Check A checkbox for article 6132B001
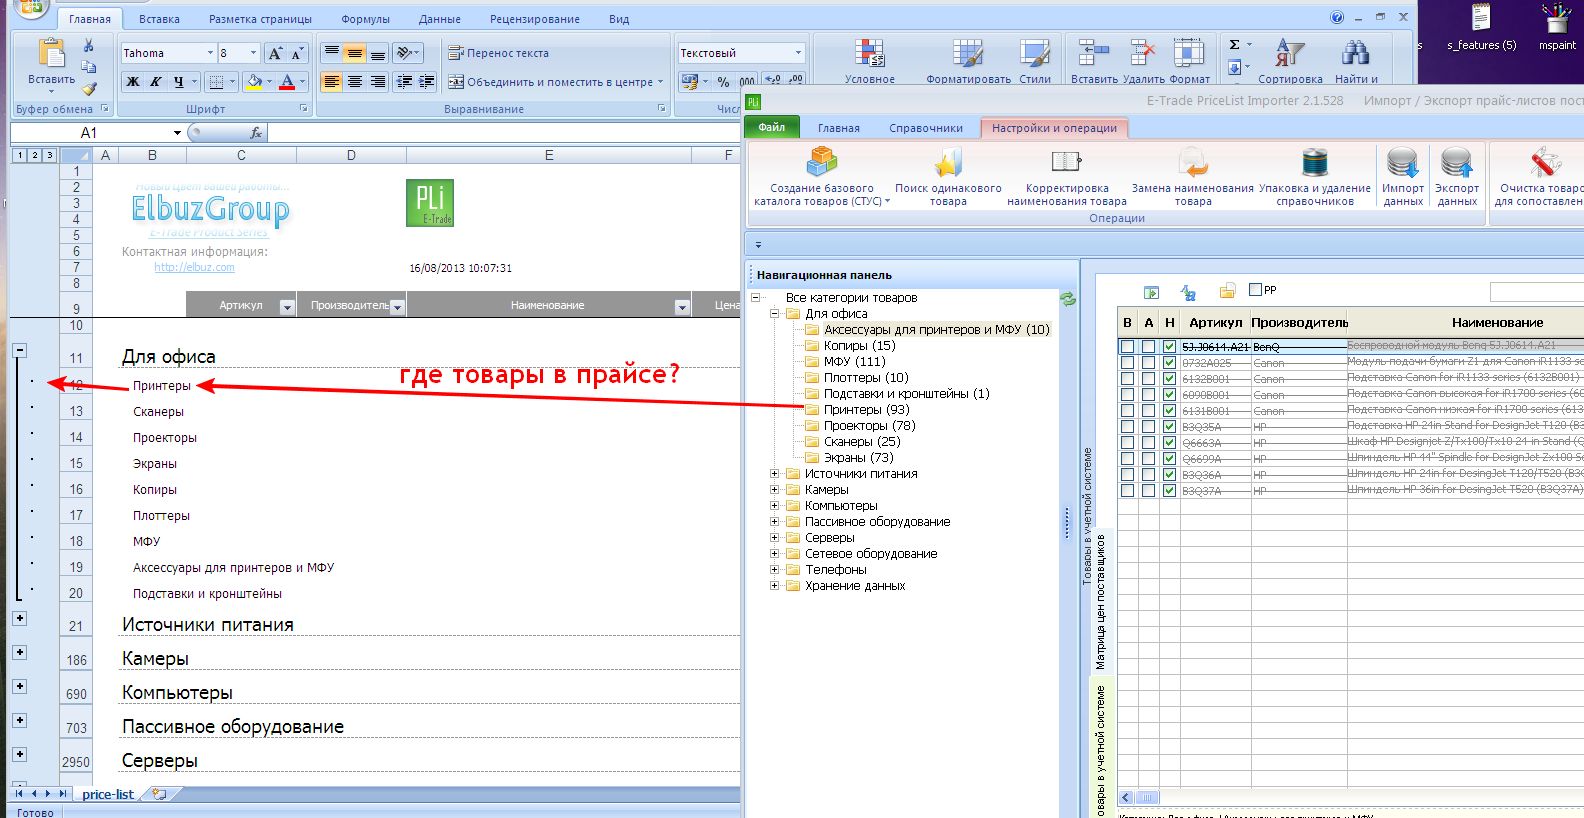This screenshot has height=818, width=1584. click(x=1148, y=379)
